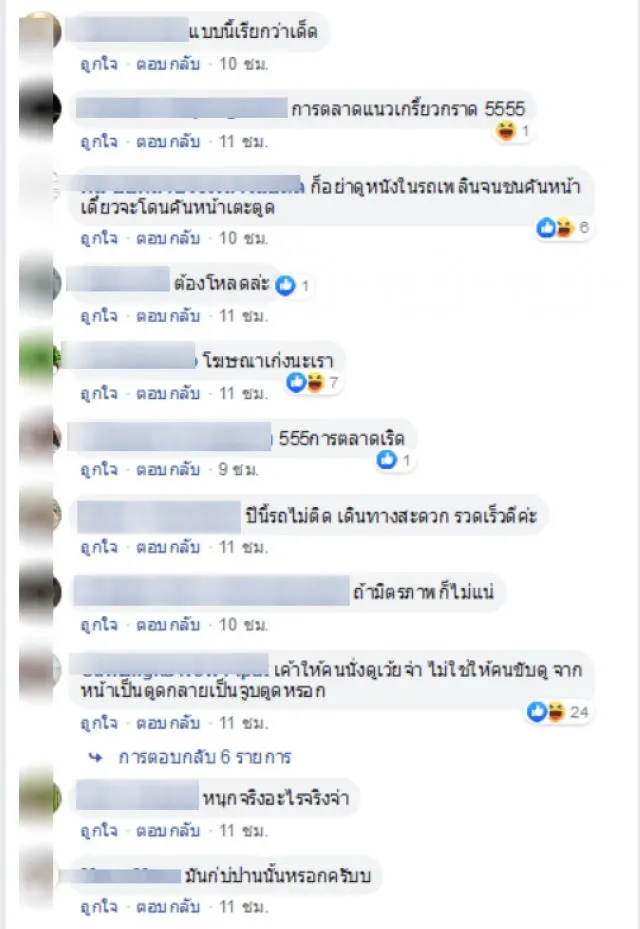
Task: Click the 9 ชม. timestamp
Action: click(x=238, y=469)
